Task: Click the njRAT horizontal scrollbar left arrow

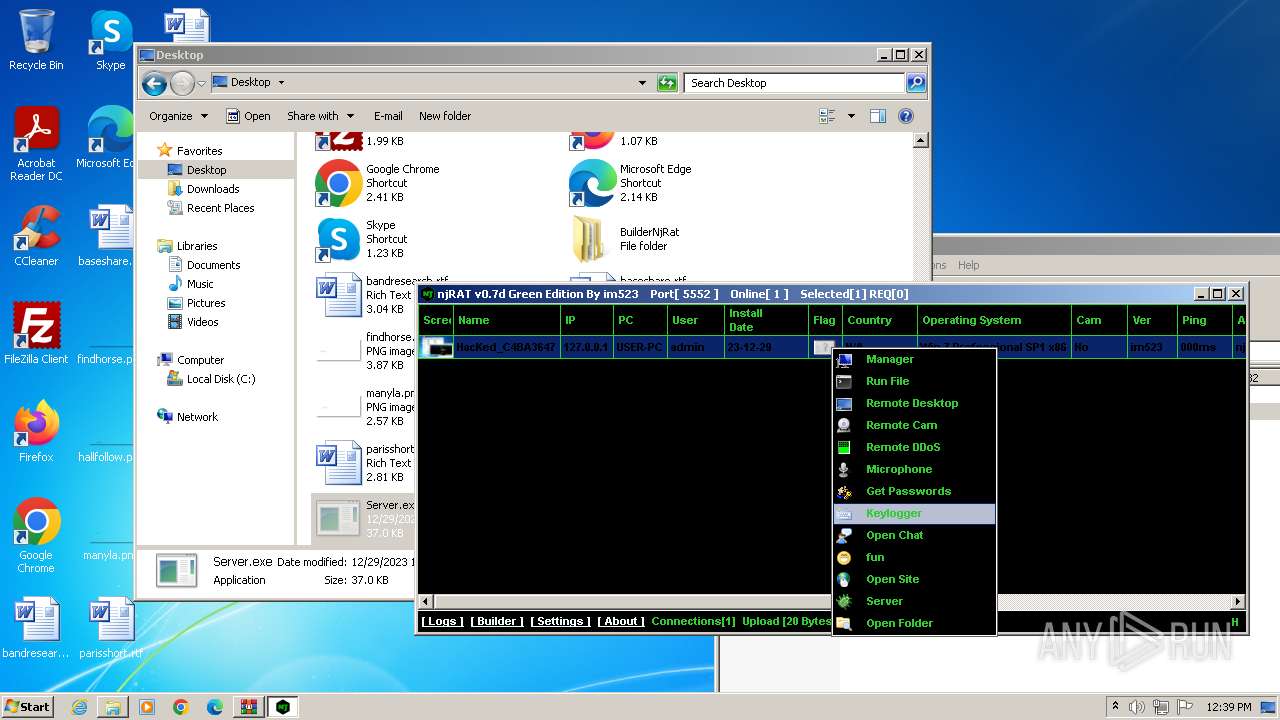Action: coord(426,602)
